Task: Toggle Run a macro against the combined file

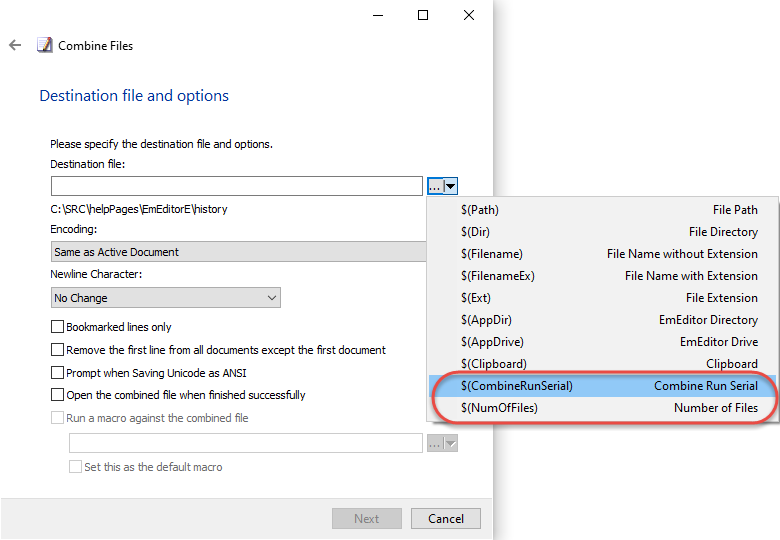Action: click(58, 418)
